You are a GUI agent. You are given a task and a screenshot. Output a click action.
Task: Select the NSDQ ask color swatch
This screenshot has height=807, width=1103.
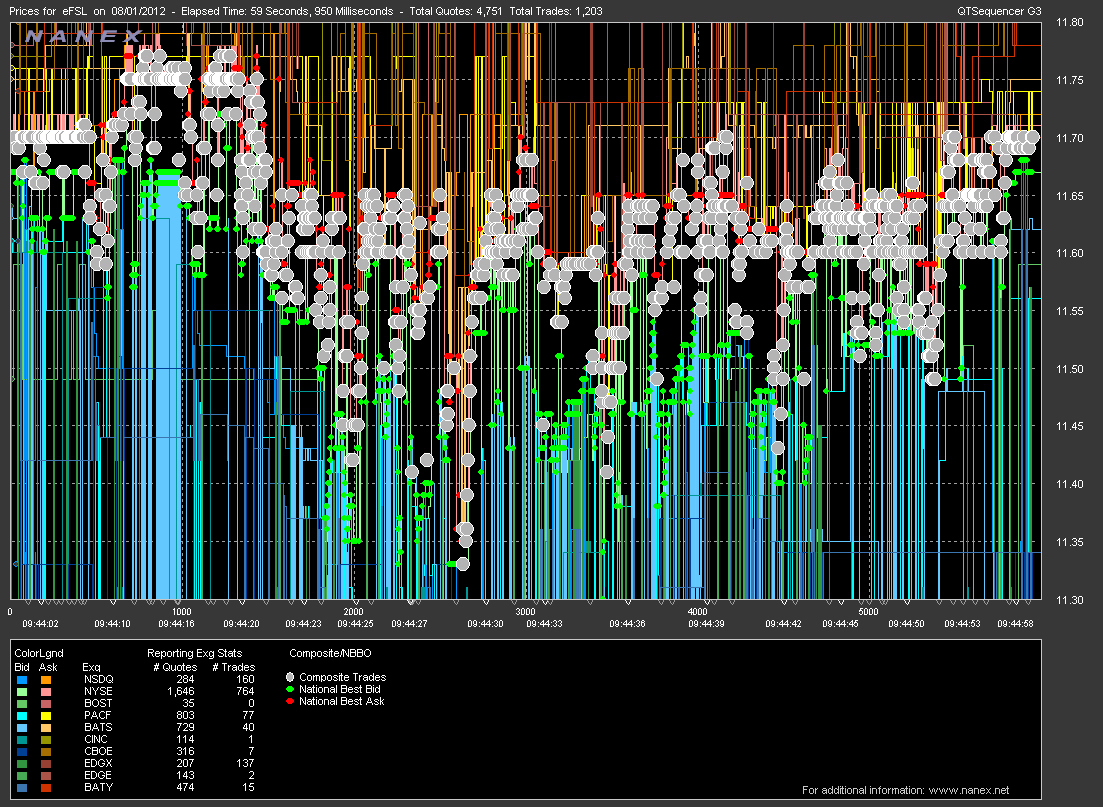coord(46,680)
